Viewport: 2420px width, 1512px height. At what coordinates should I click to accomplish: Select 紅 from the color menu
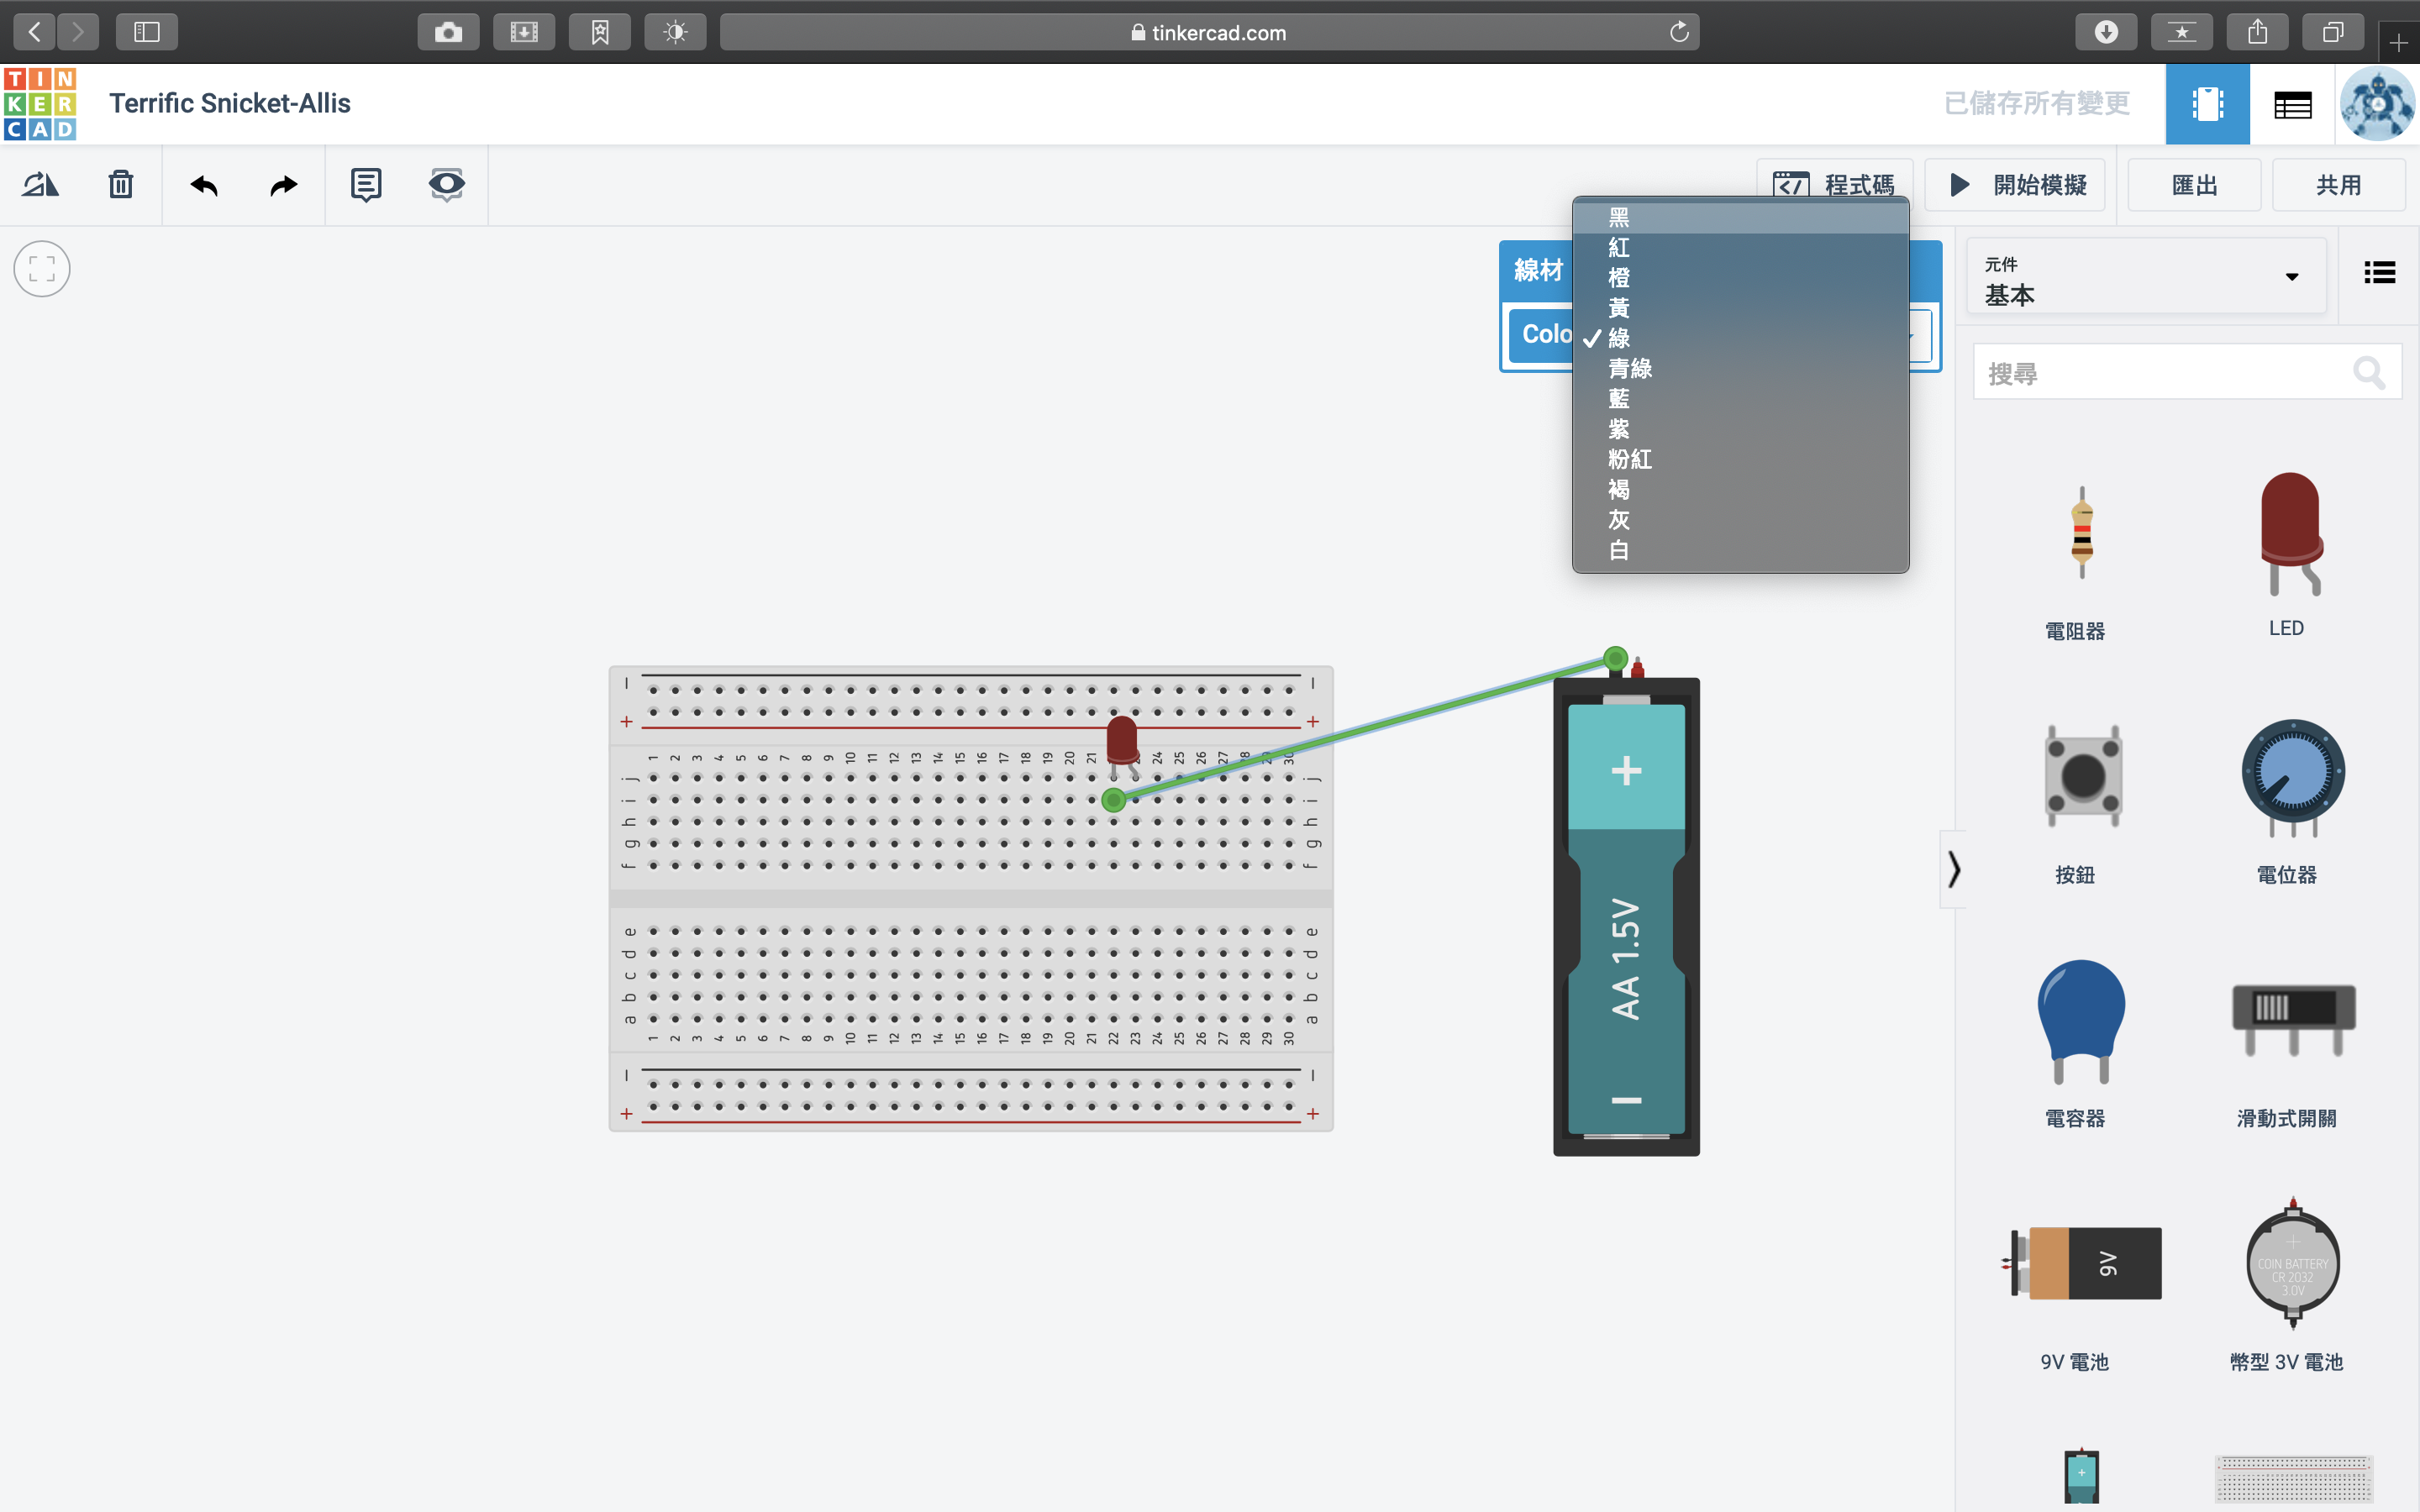(1619, 248)
